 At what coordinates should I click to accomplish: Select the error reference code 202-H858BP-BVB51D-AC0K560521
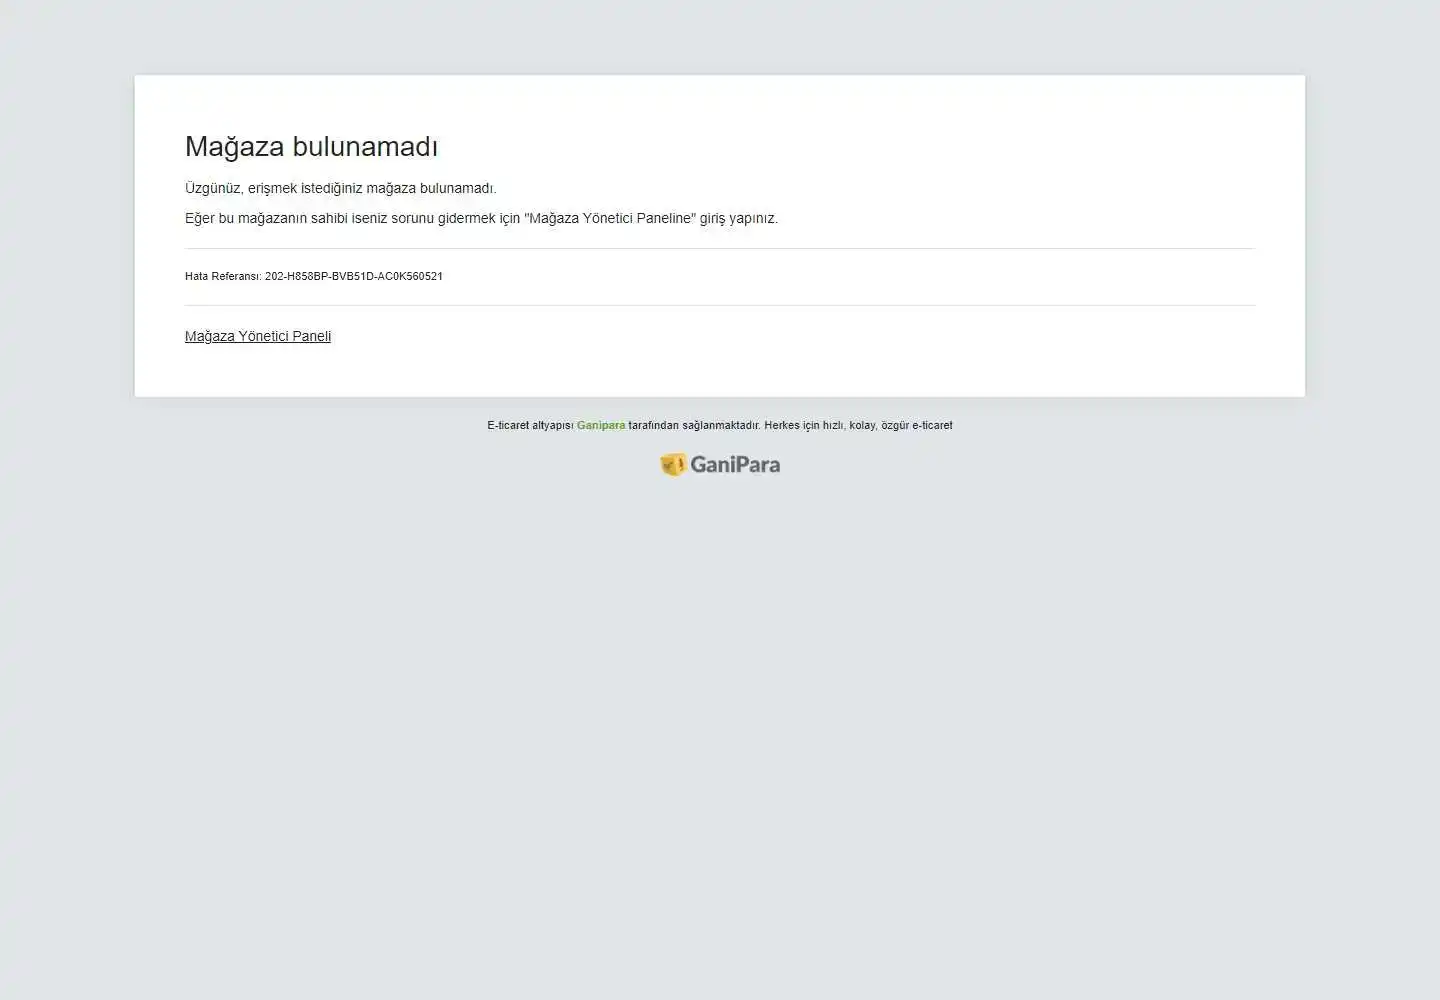(354, 276)
